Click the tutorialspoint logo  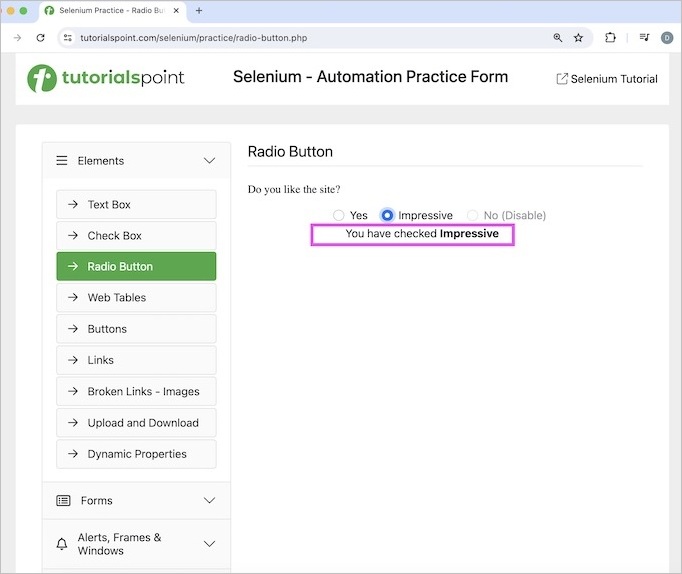click(106, 78)
